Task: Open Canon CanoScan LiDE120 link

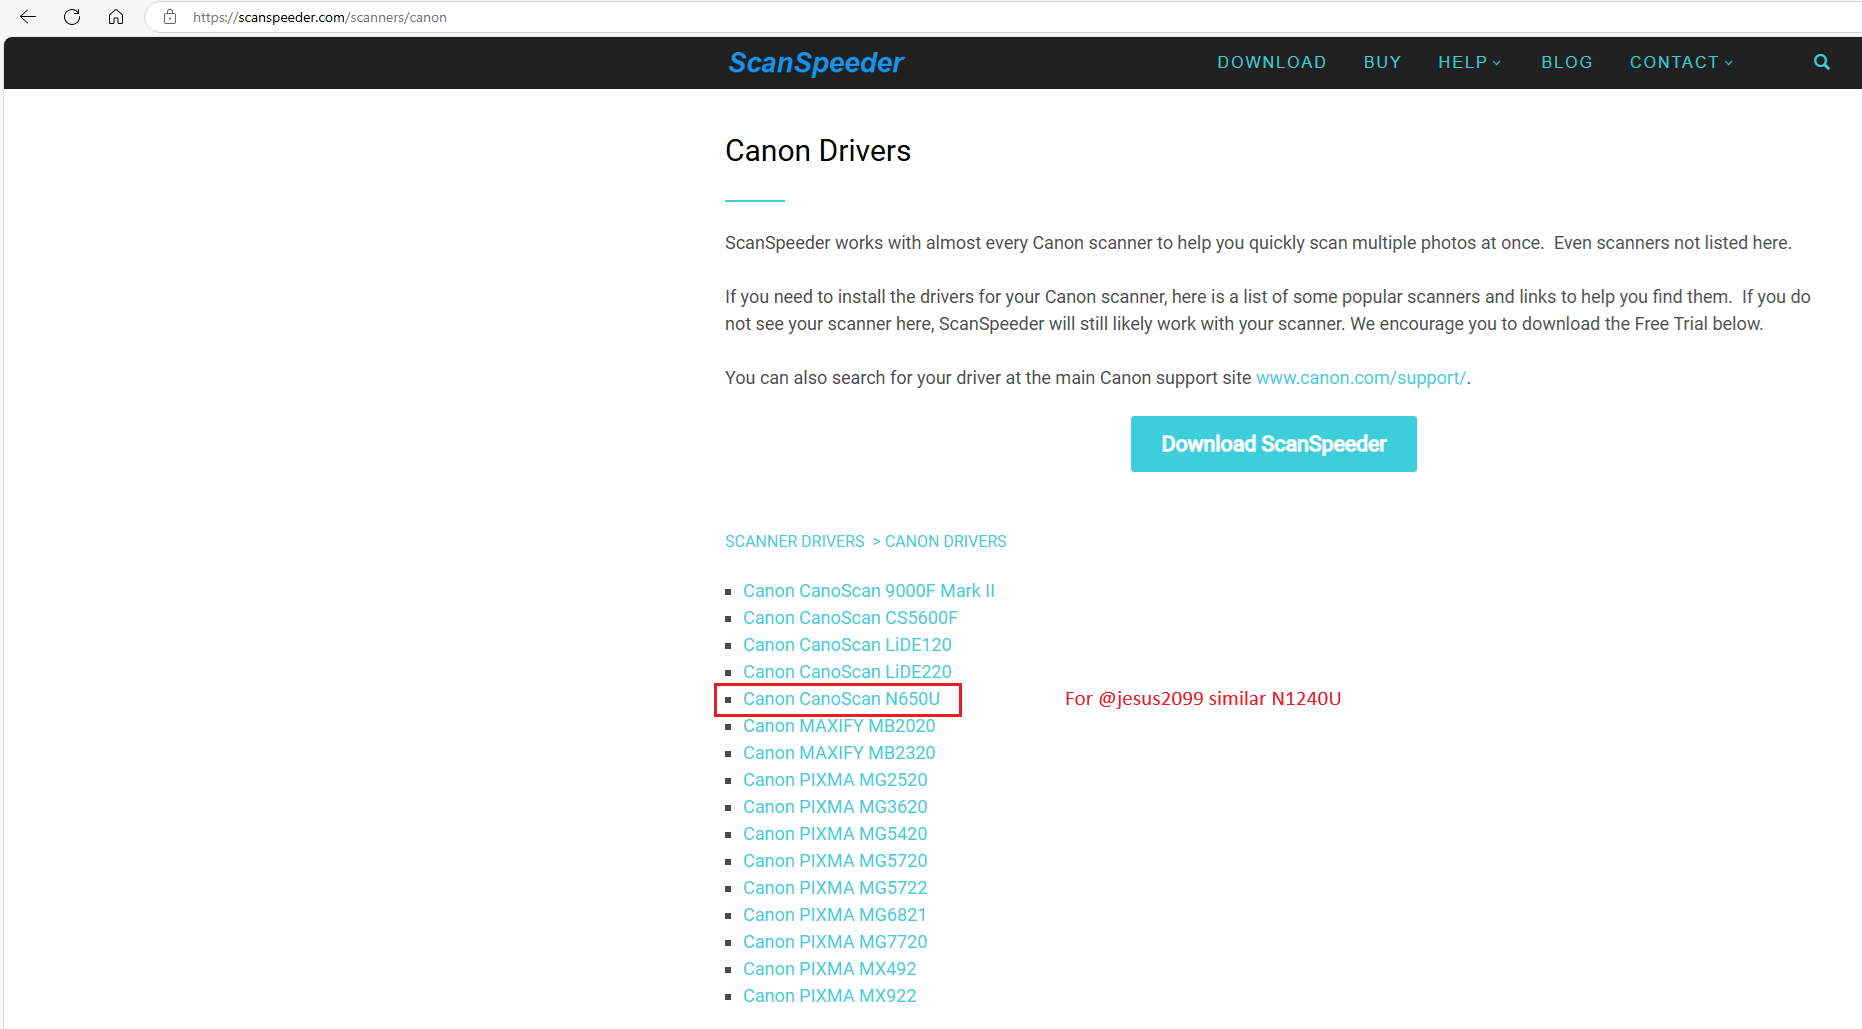Action: pyautogui.click(x=847, y=645)
